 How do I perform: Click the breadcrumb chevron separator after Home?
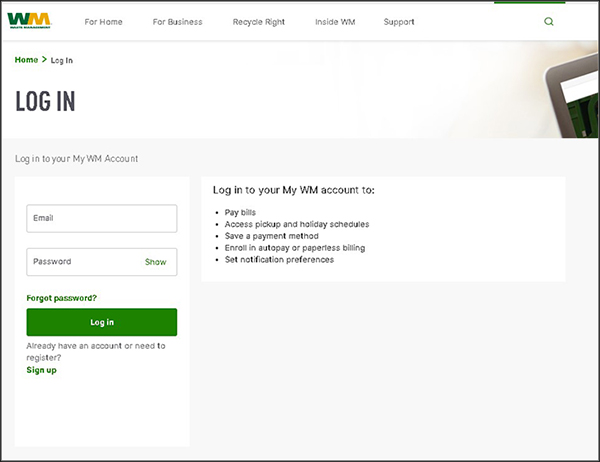tap(45, 60)
